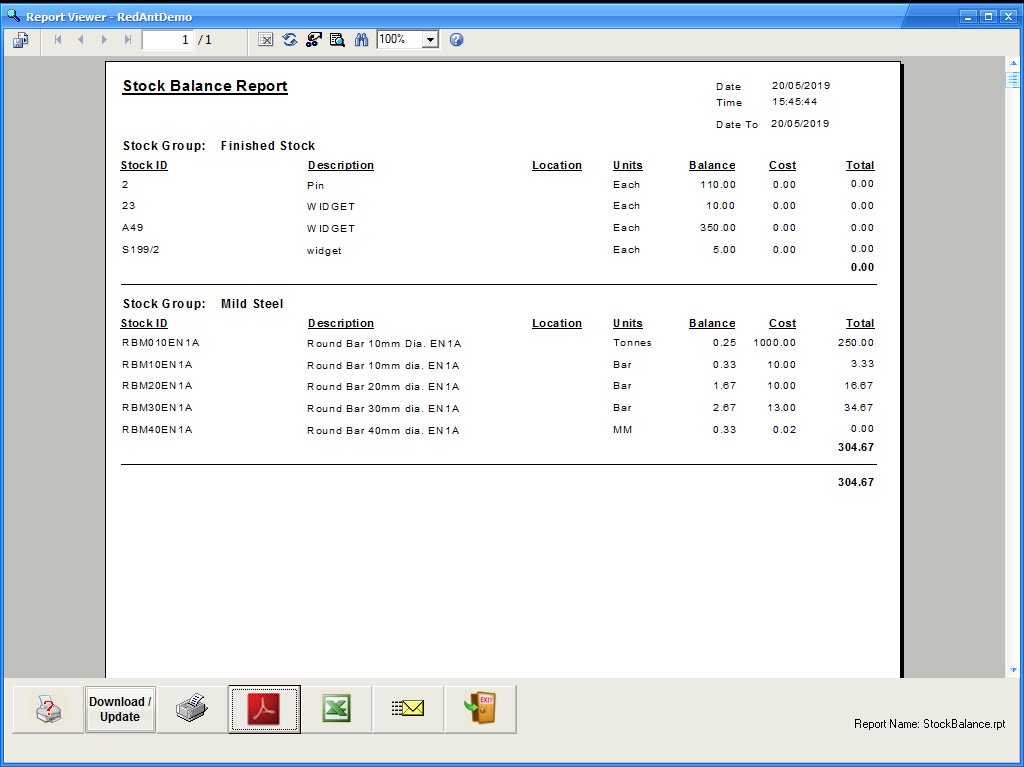The width and height of the screenshot is (1024, 767).
Task: Open the 100% zoom dropdown
Action: point(430,40)
